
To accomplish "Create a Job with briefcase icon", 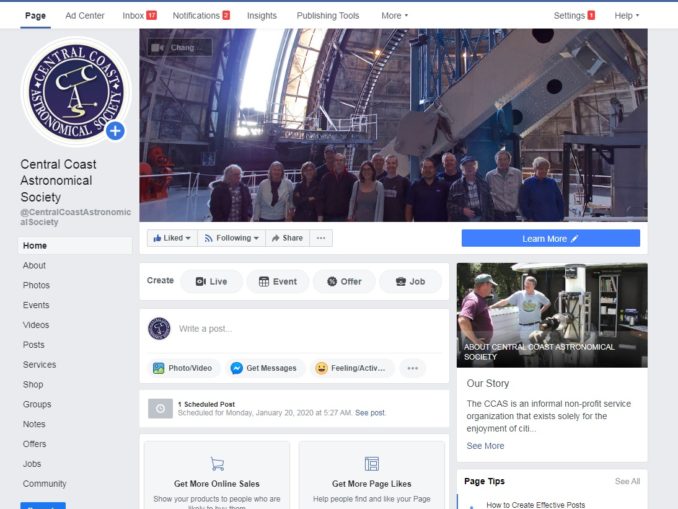I will click(x=410, y=282).
